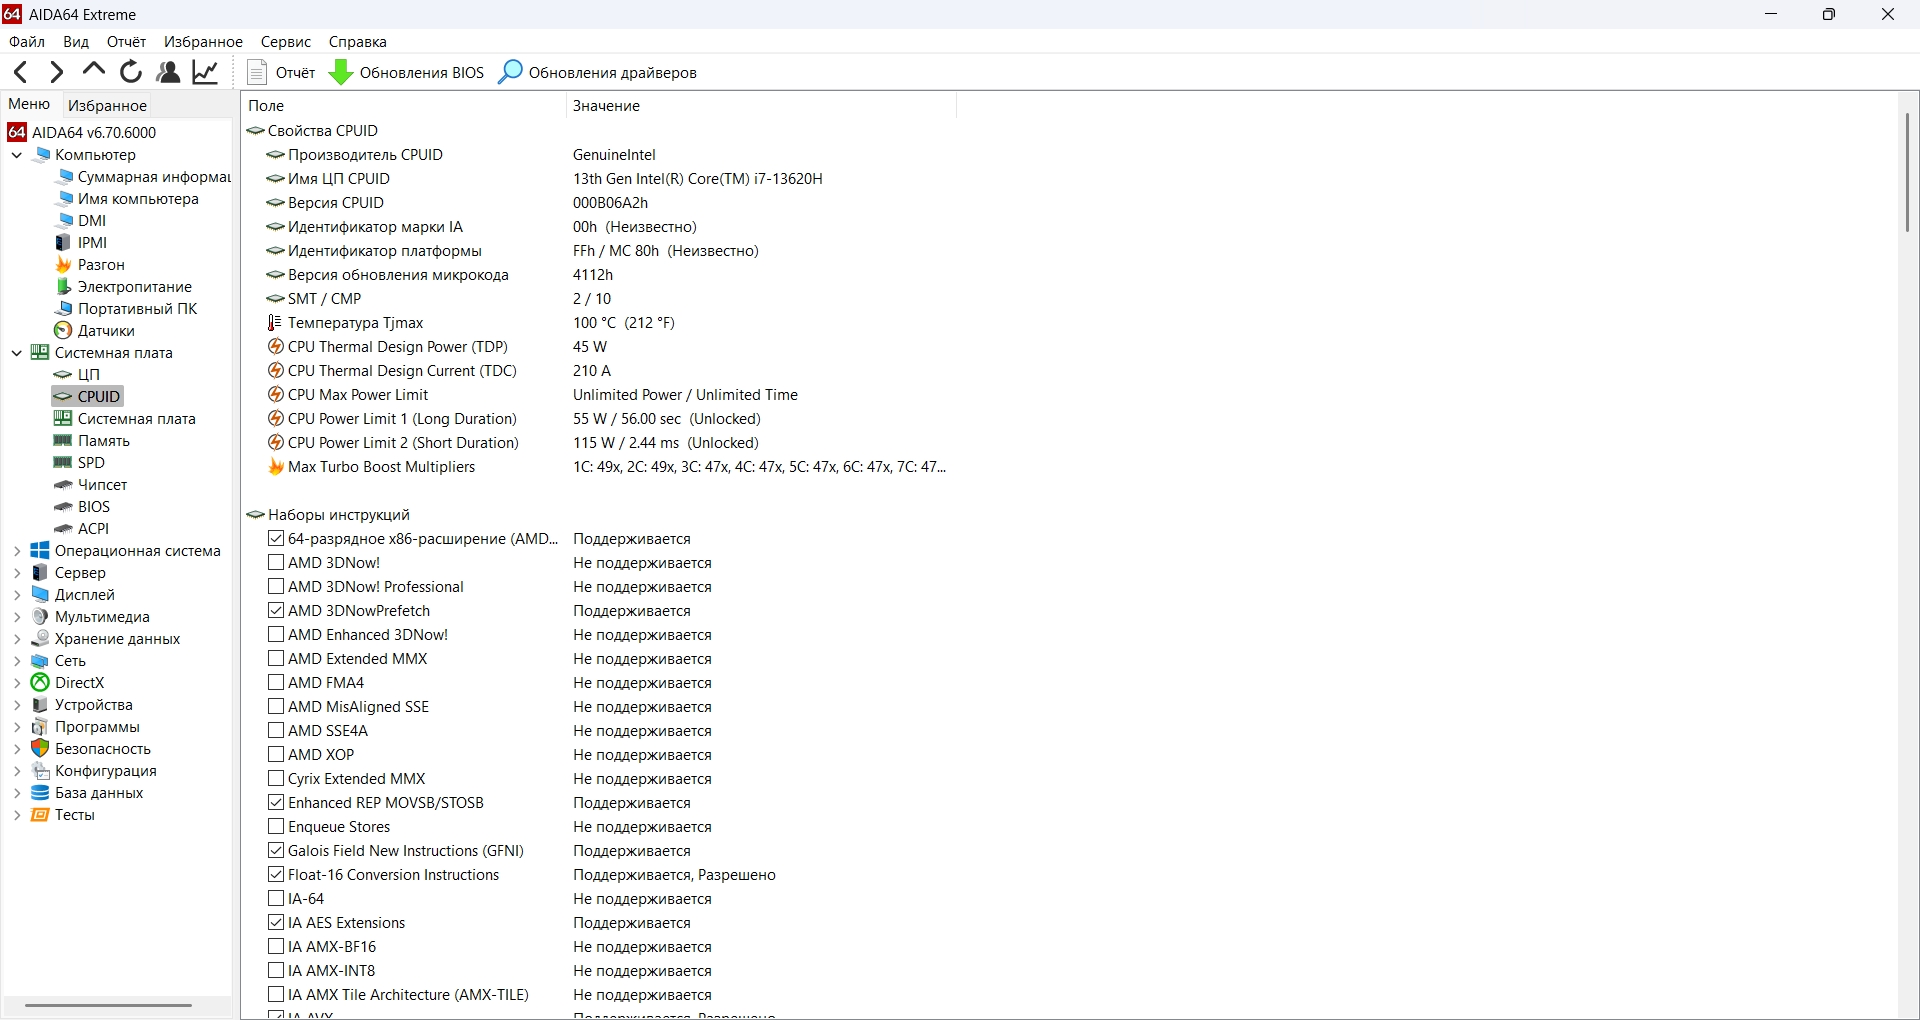Collapse the Системная плата parent node
1920x1020 pixels.
click(17, 353)
